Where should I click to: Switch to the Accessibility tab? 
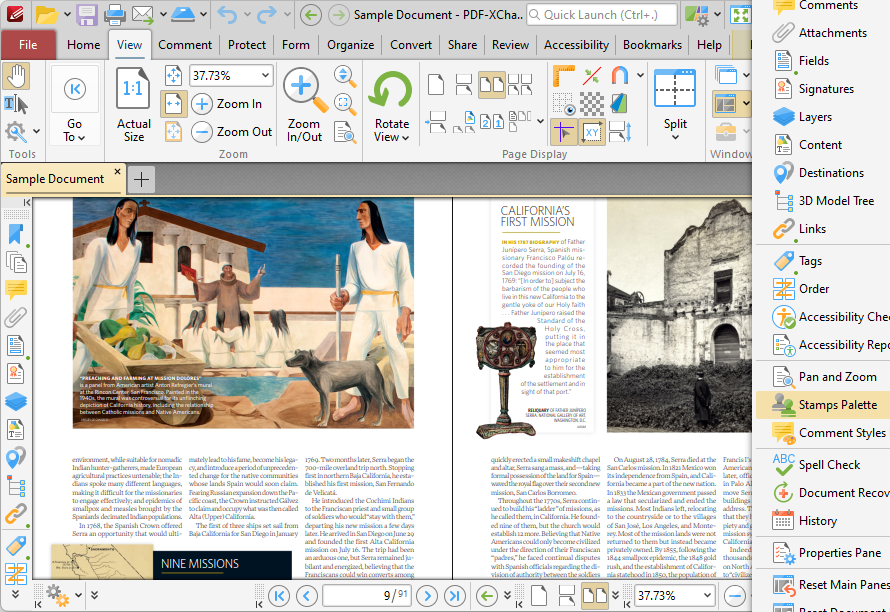point(576,45)
